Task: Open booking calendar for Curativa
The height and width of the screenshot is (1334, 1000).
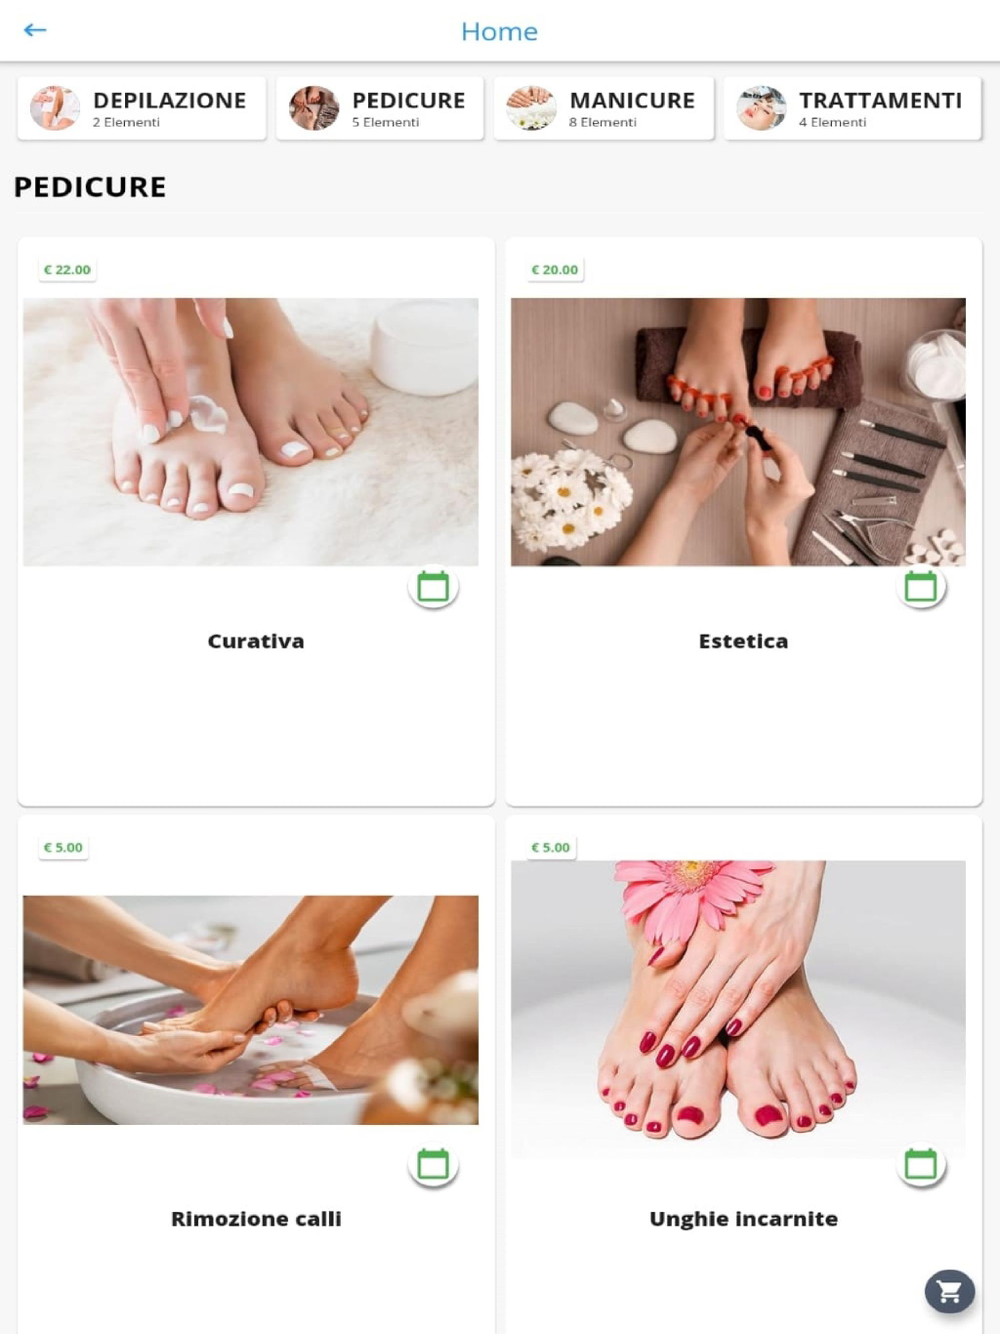Action: tap(433, 586)
